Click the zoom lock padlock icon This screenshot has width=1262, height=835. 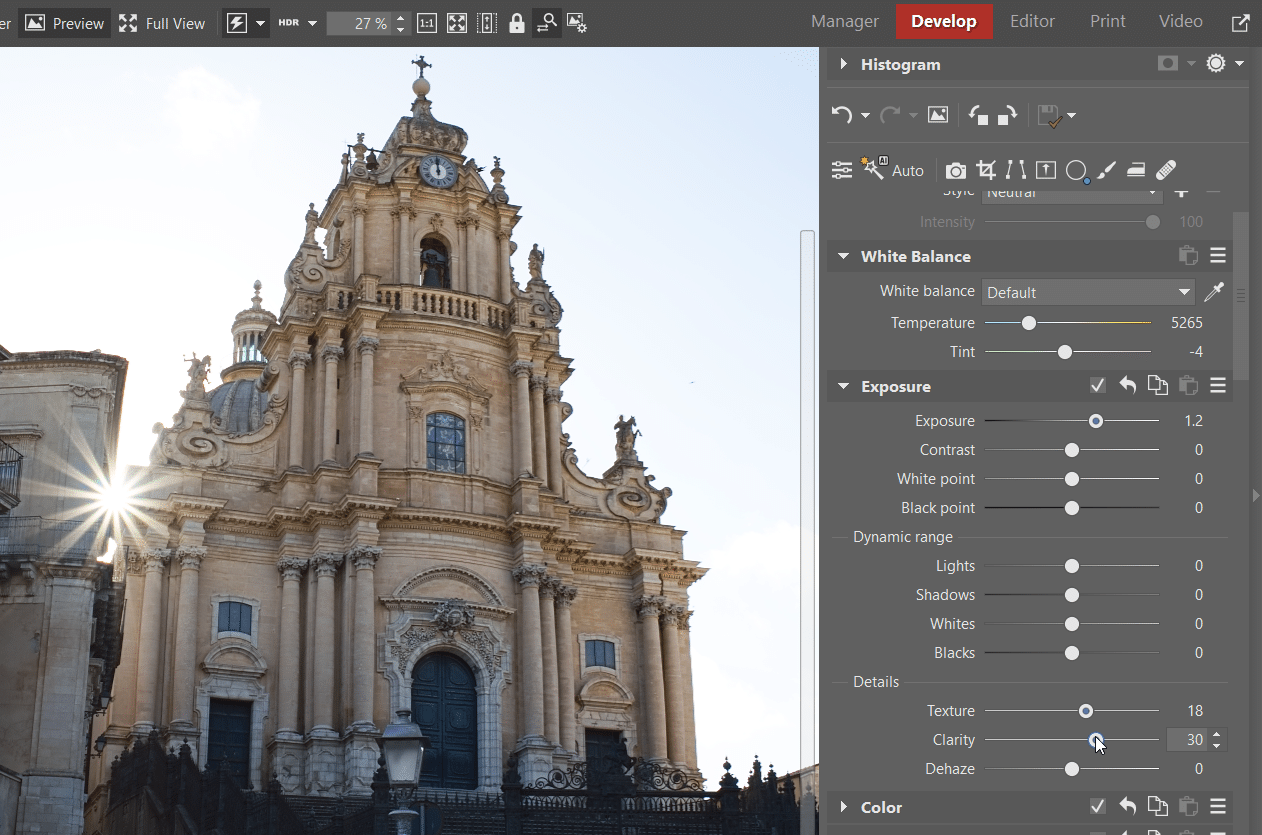pos(517,23)
